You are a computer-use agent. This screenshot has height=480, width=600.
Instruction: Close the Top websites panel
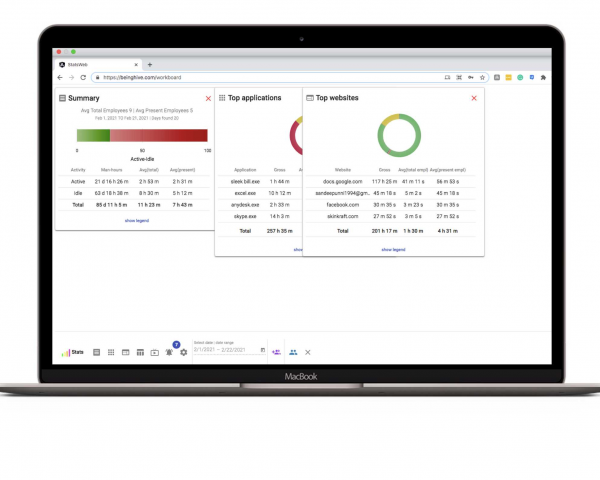click(474, 98)
